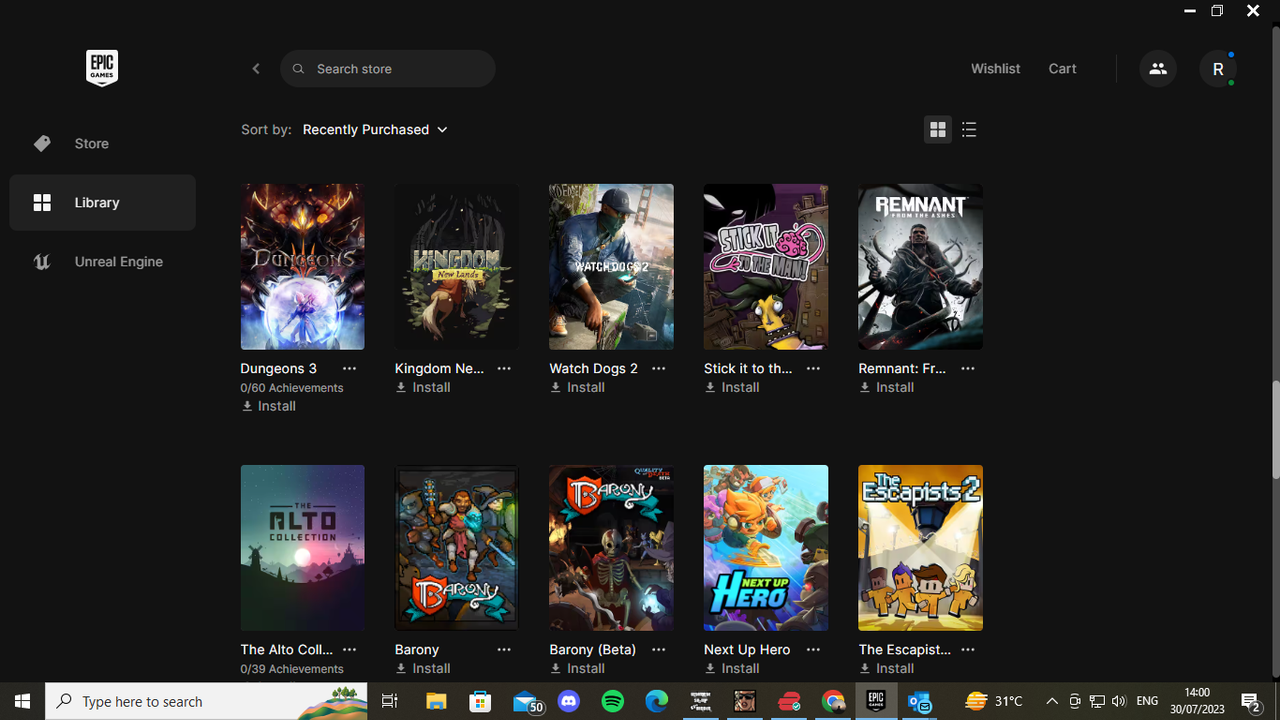
Task: Open the Friends list icon
Action: [x=1158, y=69]
